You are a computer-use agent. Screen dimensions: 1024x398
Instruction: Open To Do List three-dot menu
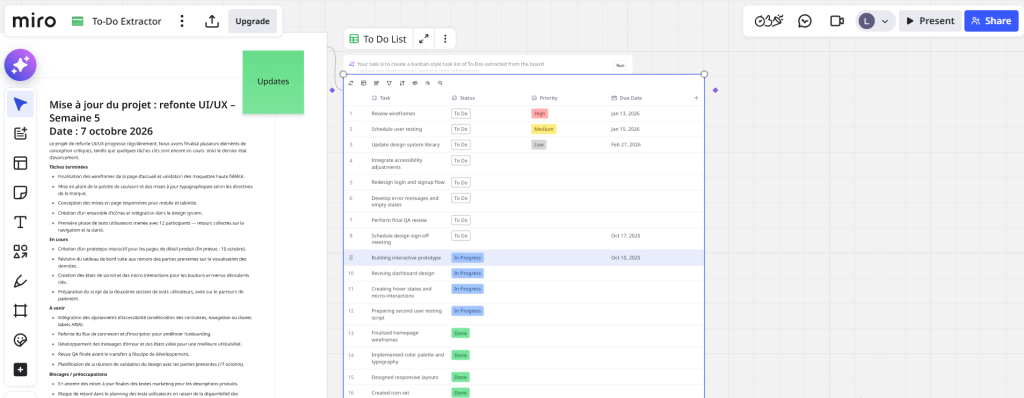point(445,39)
